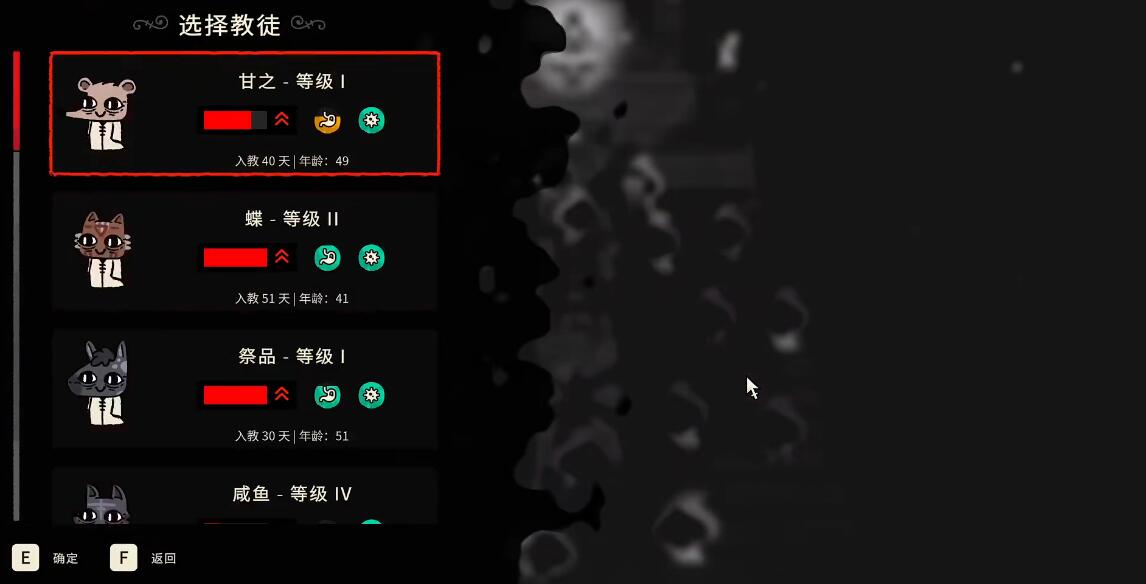Select the 蝶 - 等级 II title
1146x584 pixels.
(x=292, y=219)
